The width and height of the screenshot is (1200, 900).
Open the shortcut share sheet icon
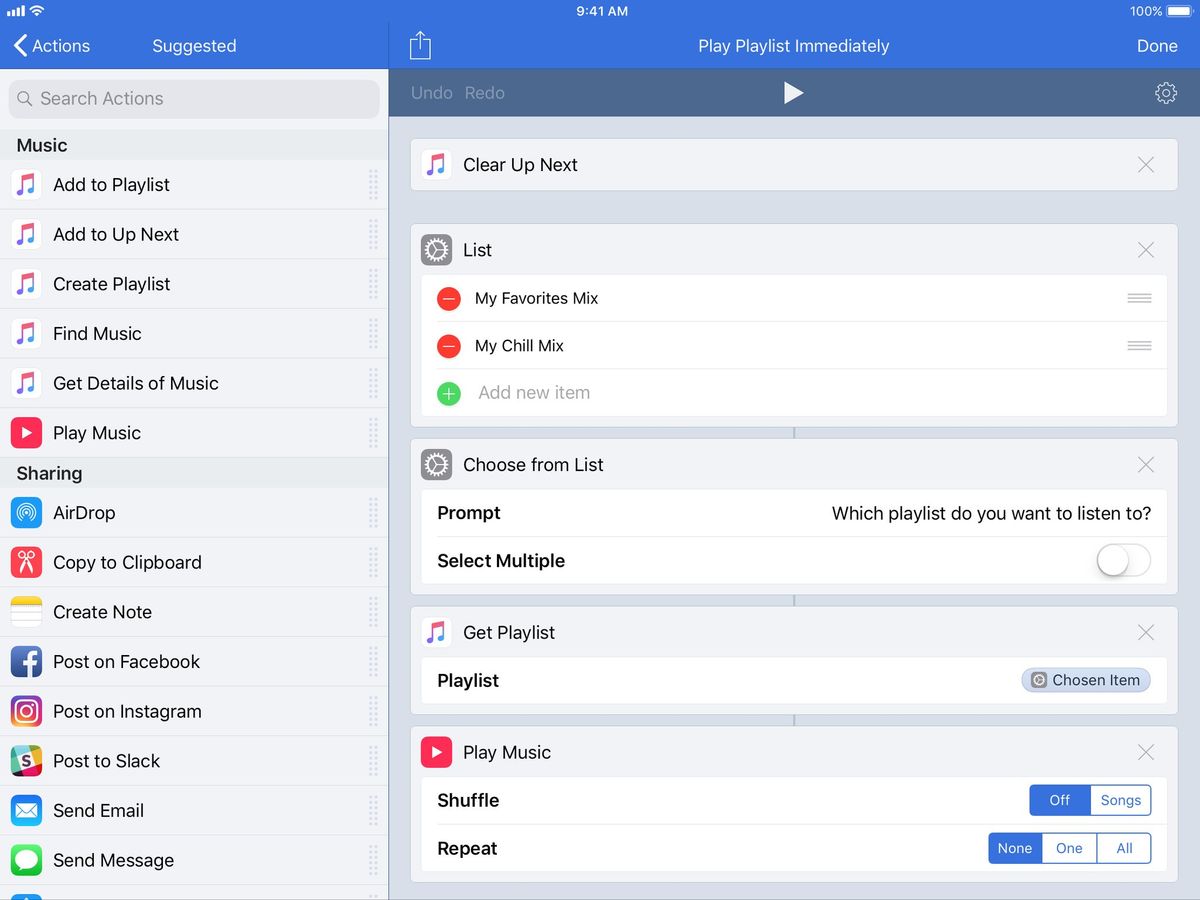[x=420, y=45]
